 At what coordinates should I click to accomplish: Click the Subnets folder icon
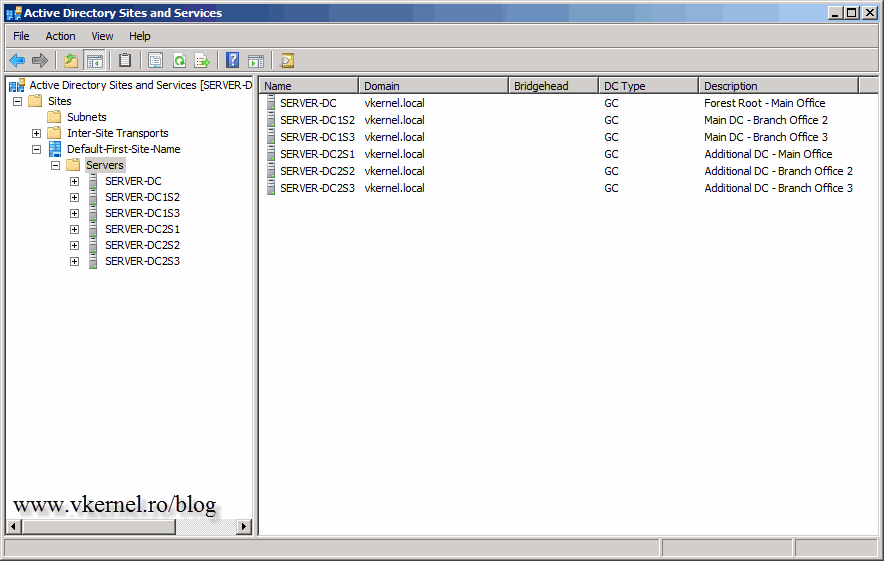pos(54,117)
